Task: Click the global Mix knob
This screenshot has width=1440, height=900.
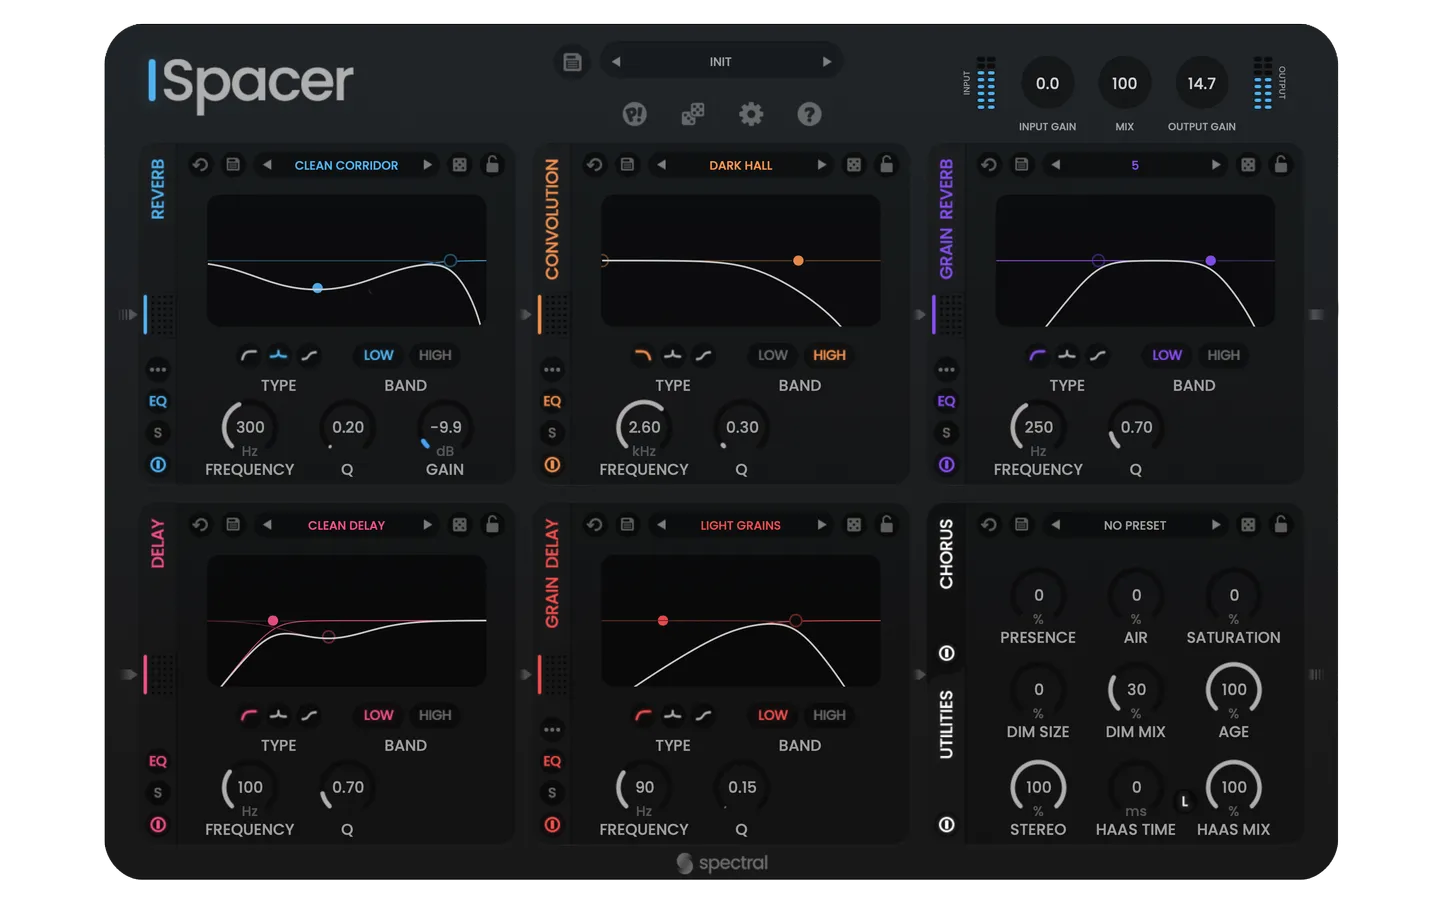Action: coord(1124,84)
